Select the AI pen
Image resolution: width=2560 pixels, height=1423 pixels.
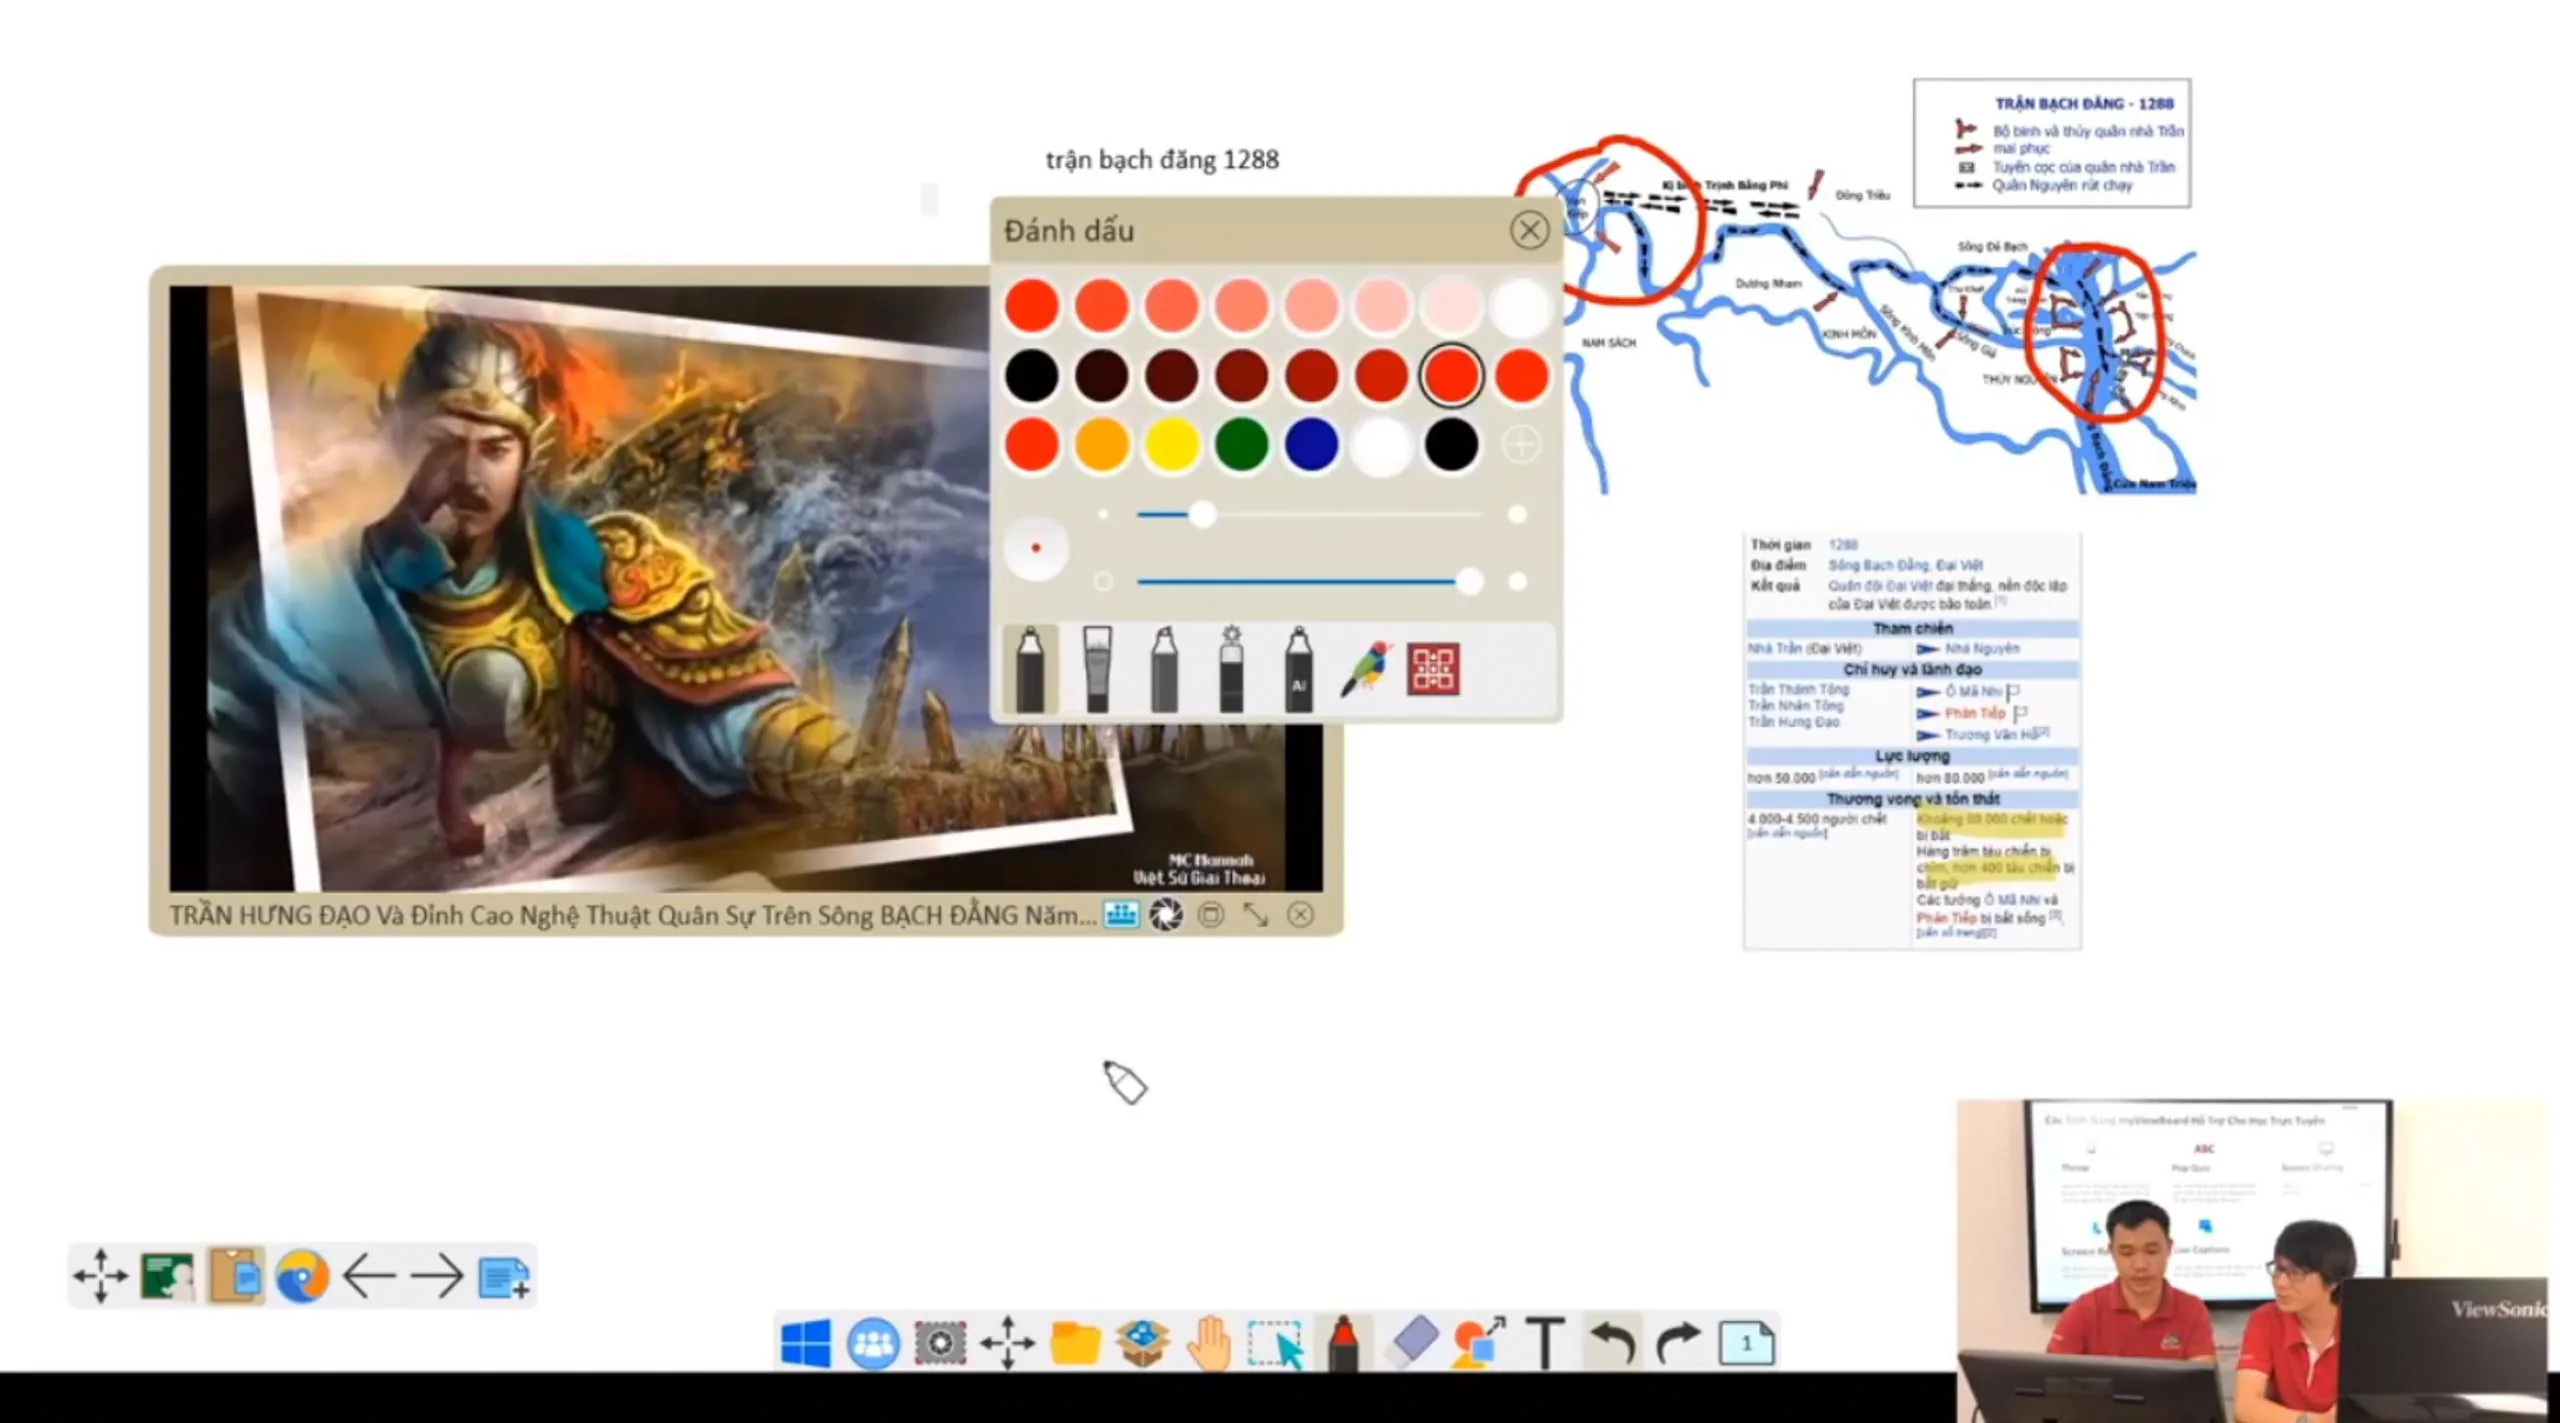[1298, 669]
